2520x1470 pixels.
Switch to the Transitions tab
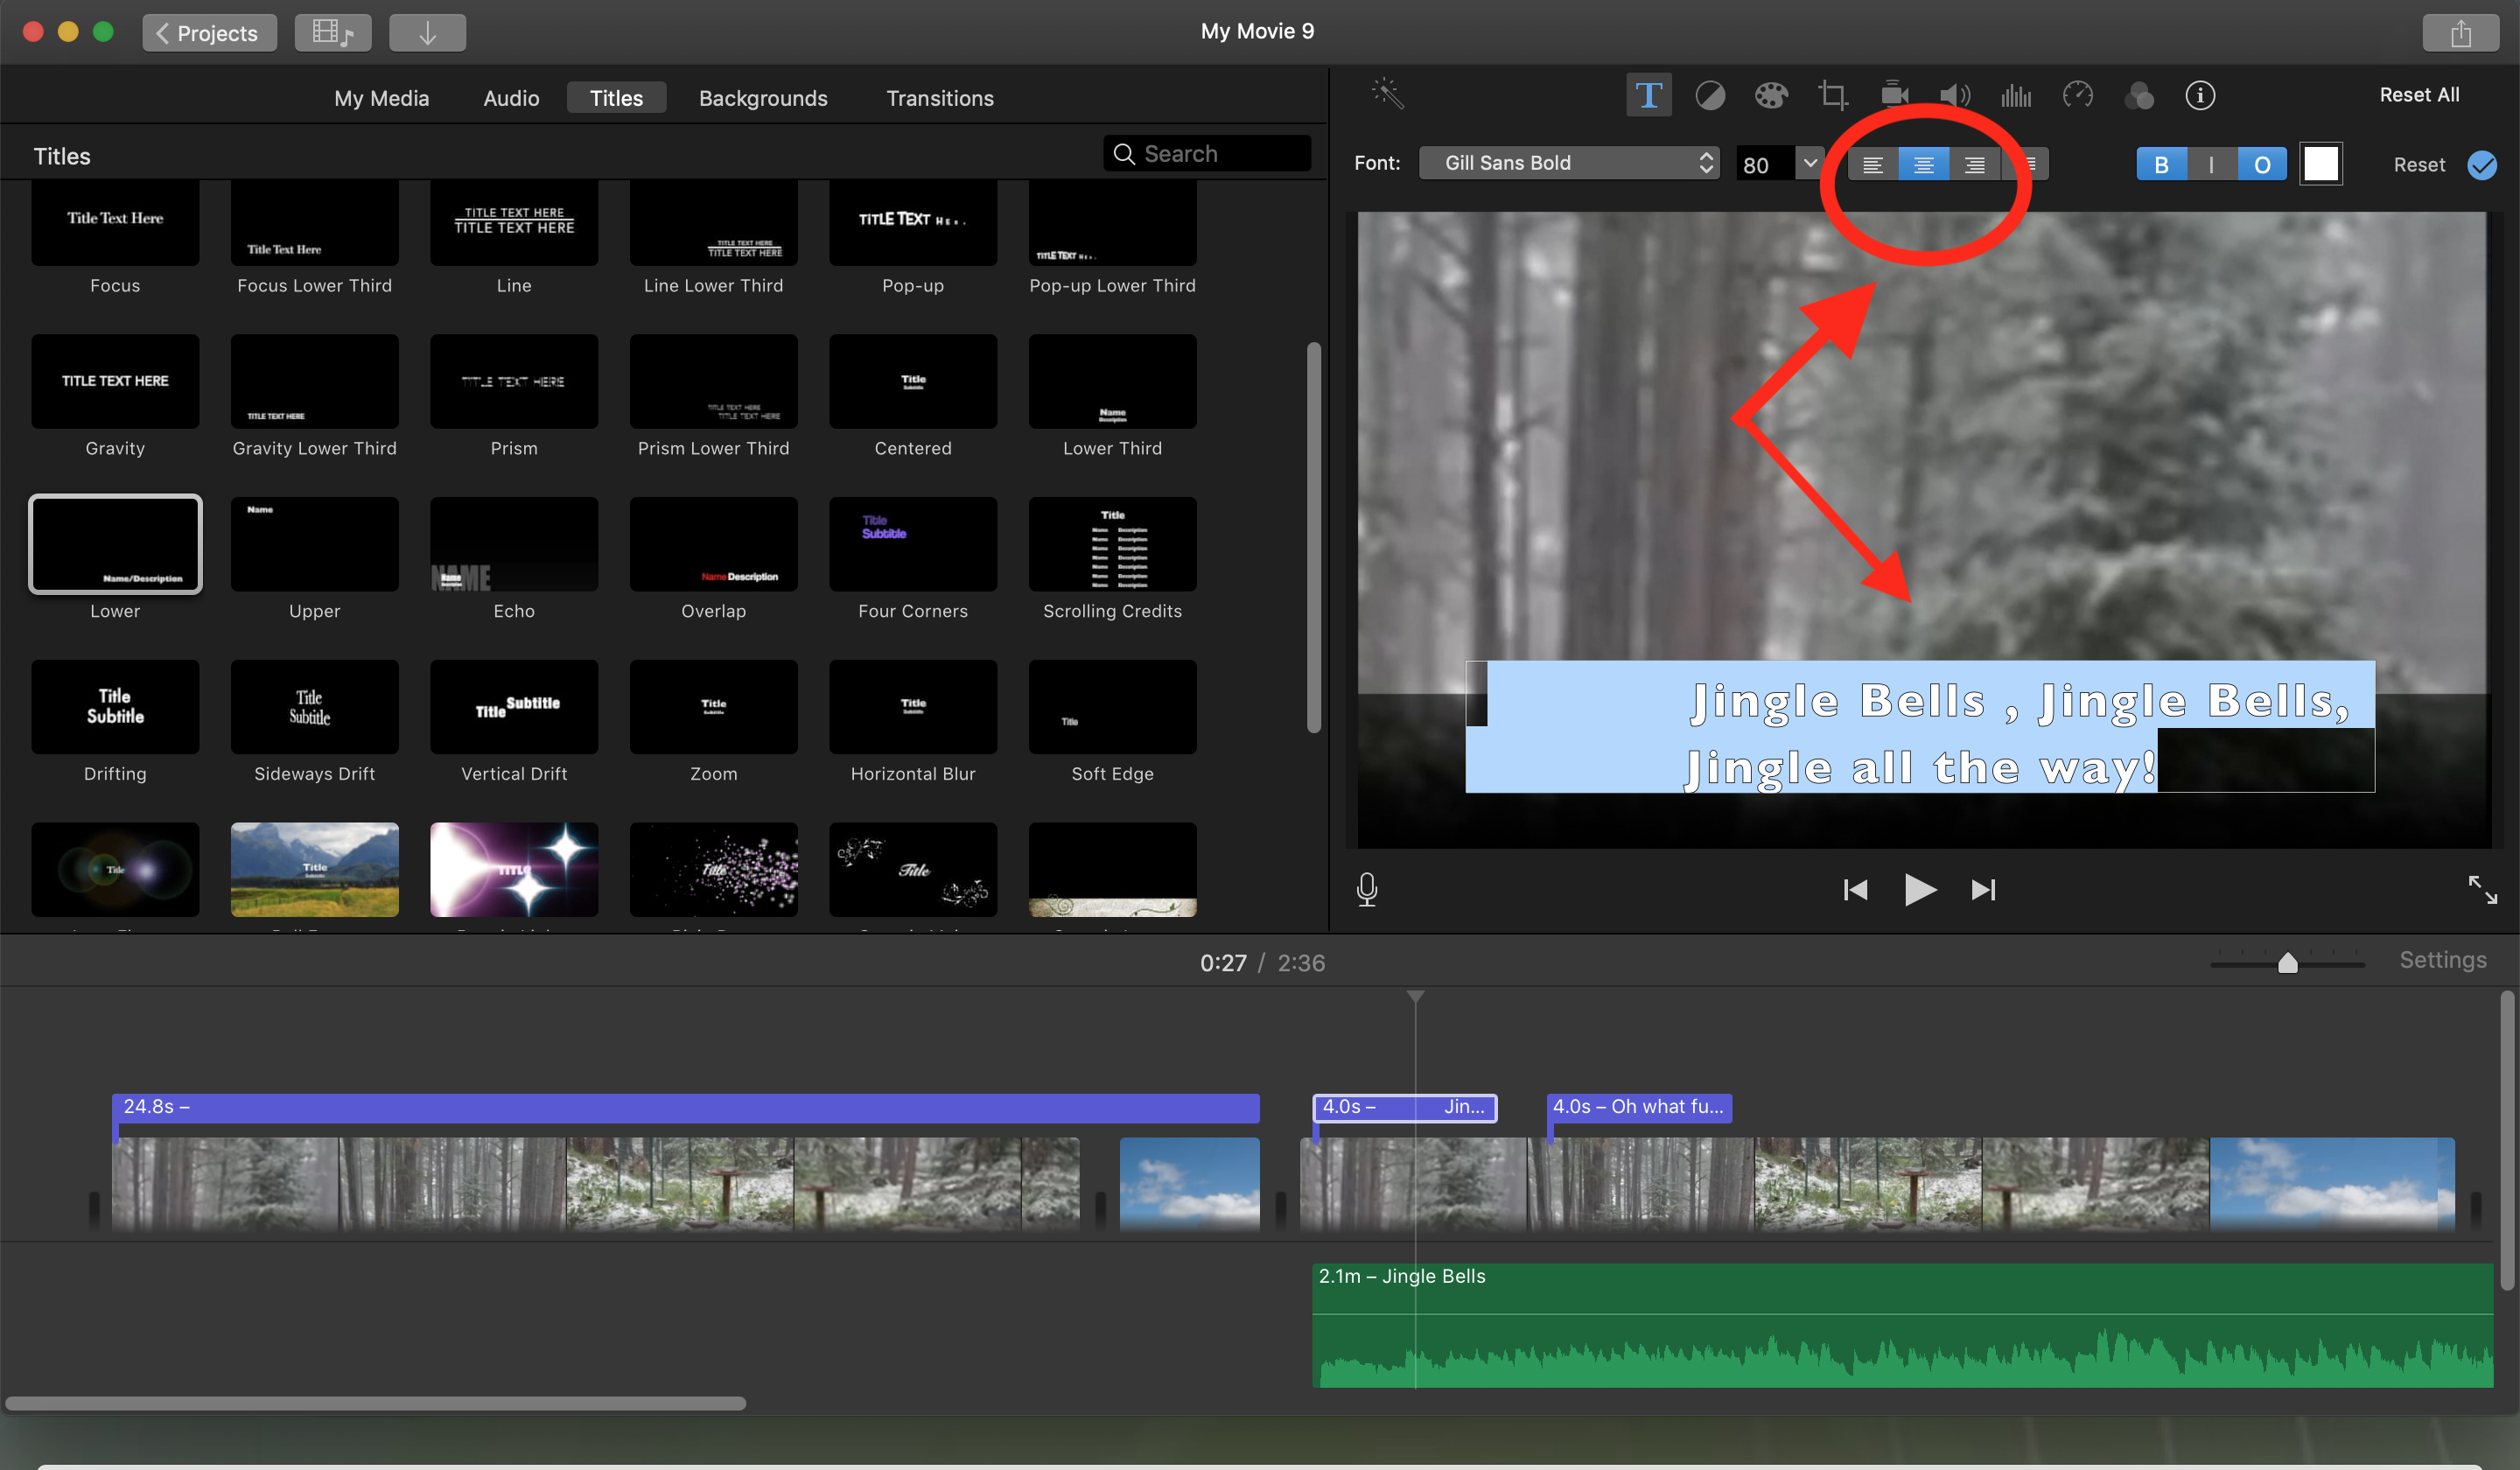939,98
